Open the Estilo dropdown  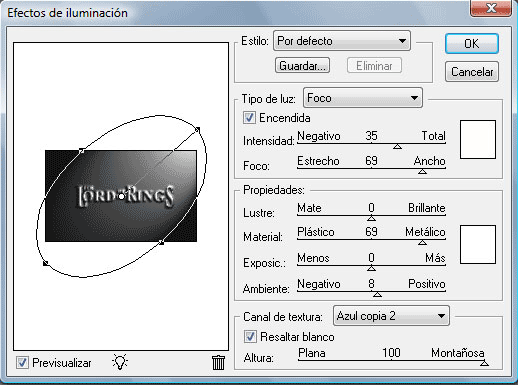click(x=342, y=41)
